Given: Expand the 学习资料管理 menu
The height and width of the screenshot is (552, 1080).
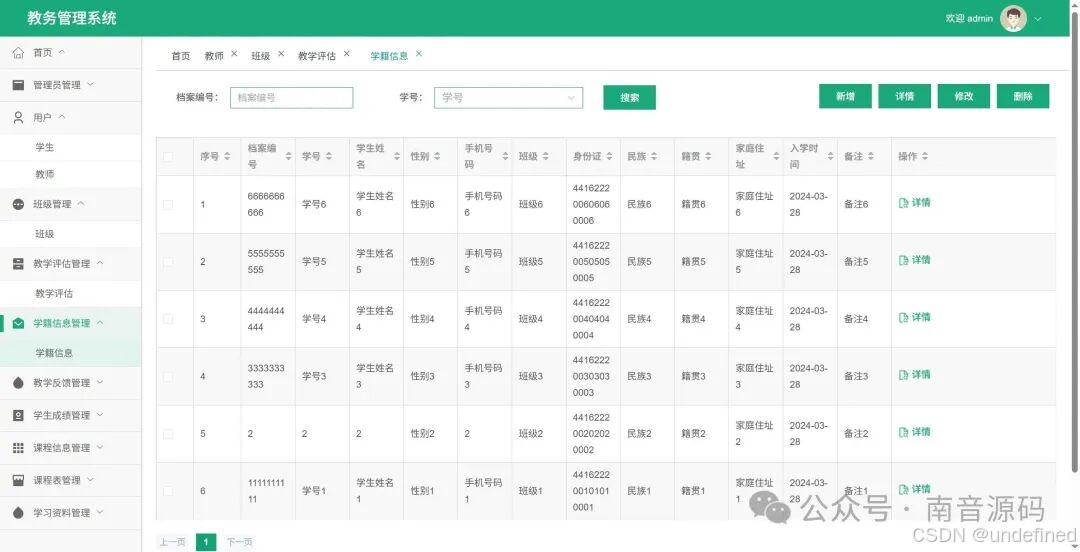Looking at the screenshot, I should (x=100, y=512).
